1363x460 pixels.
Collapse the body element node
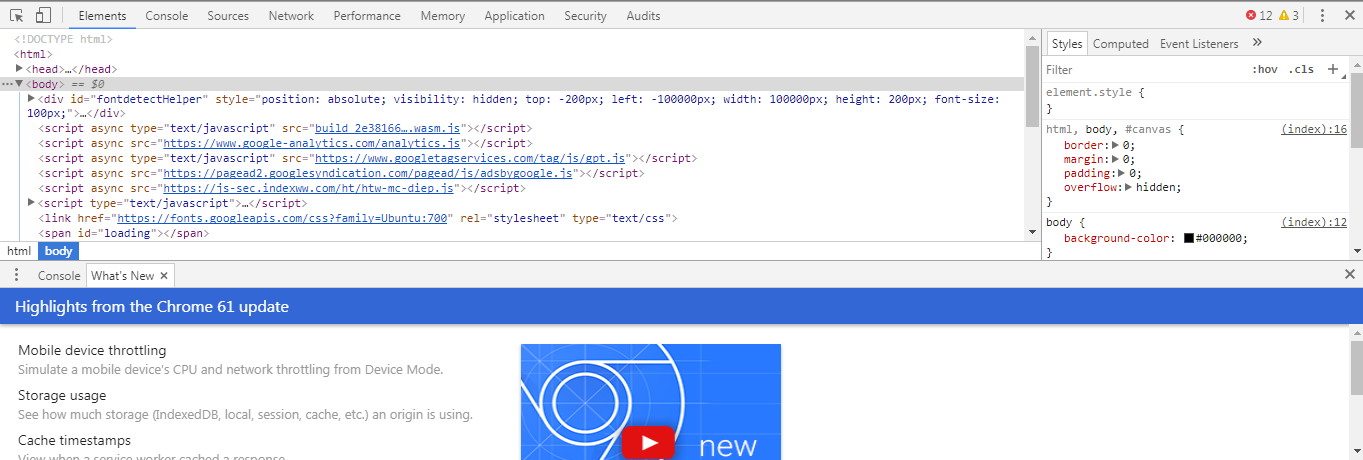click(20, 84)
